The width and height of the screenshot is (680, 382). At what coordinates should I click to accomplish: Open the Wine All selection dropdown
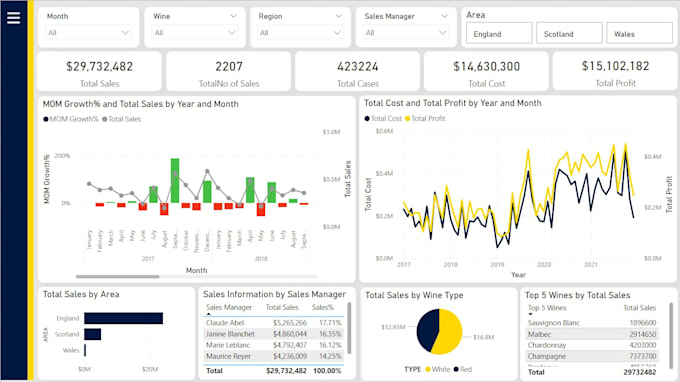tap(194, 33)
